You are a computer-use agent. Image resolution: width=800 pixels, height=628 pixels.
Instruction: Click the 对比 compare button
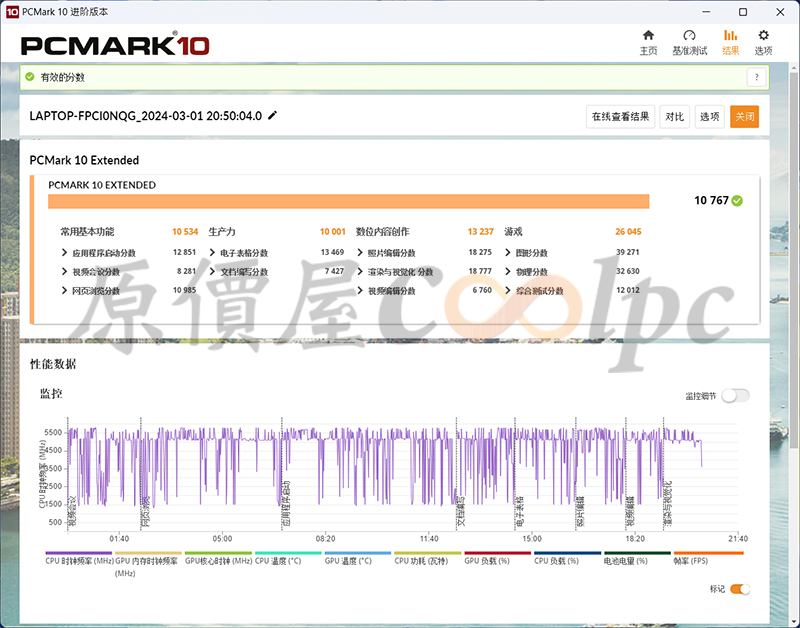(674, 117)
